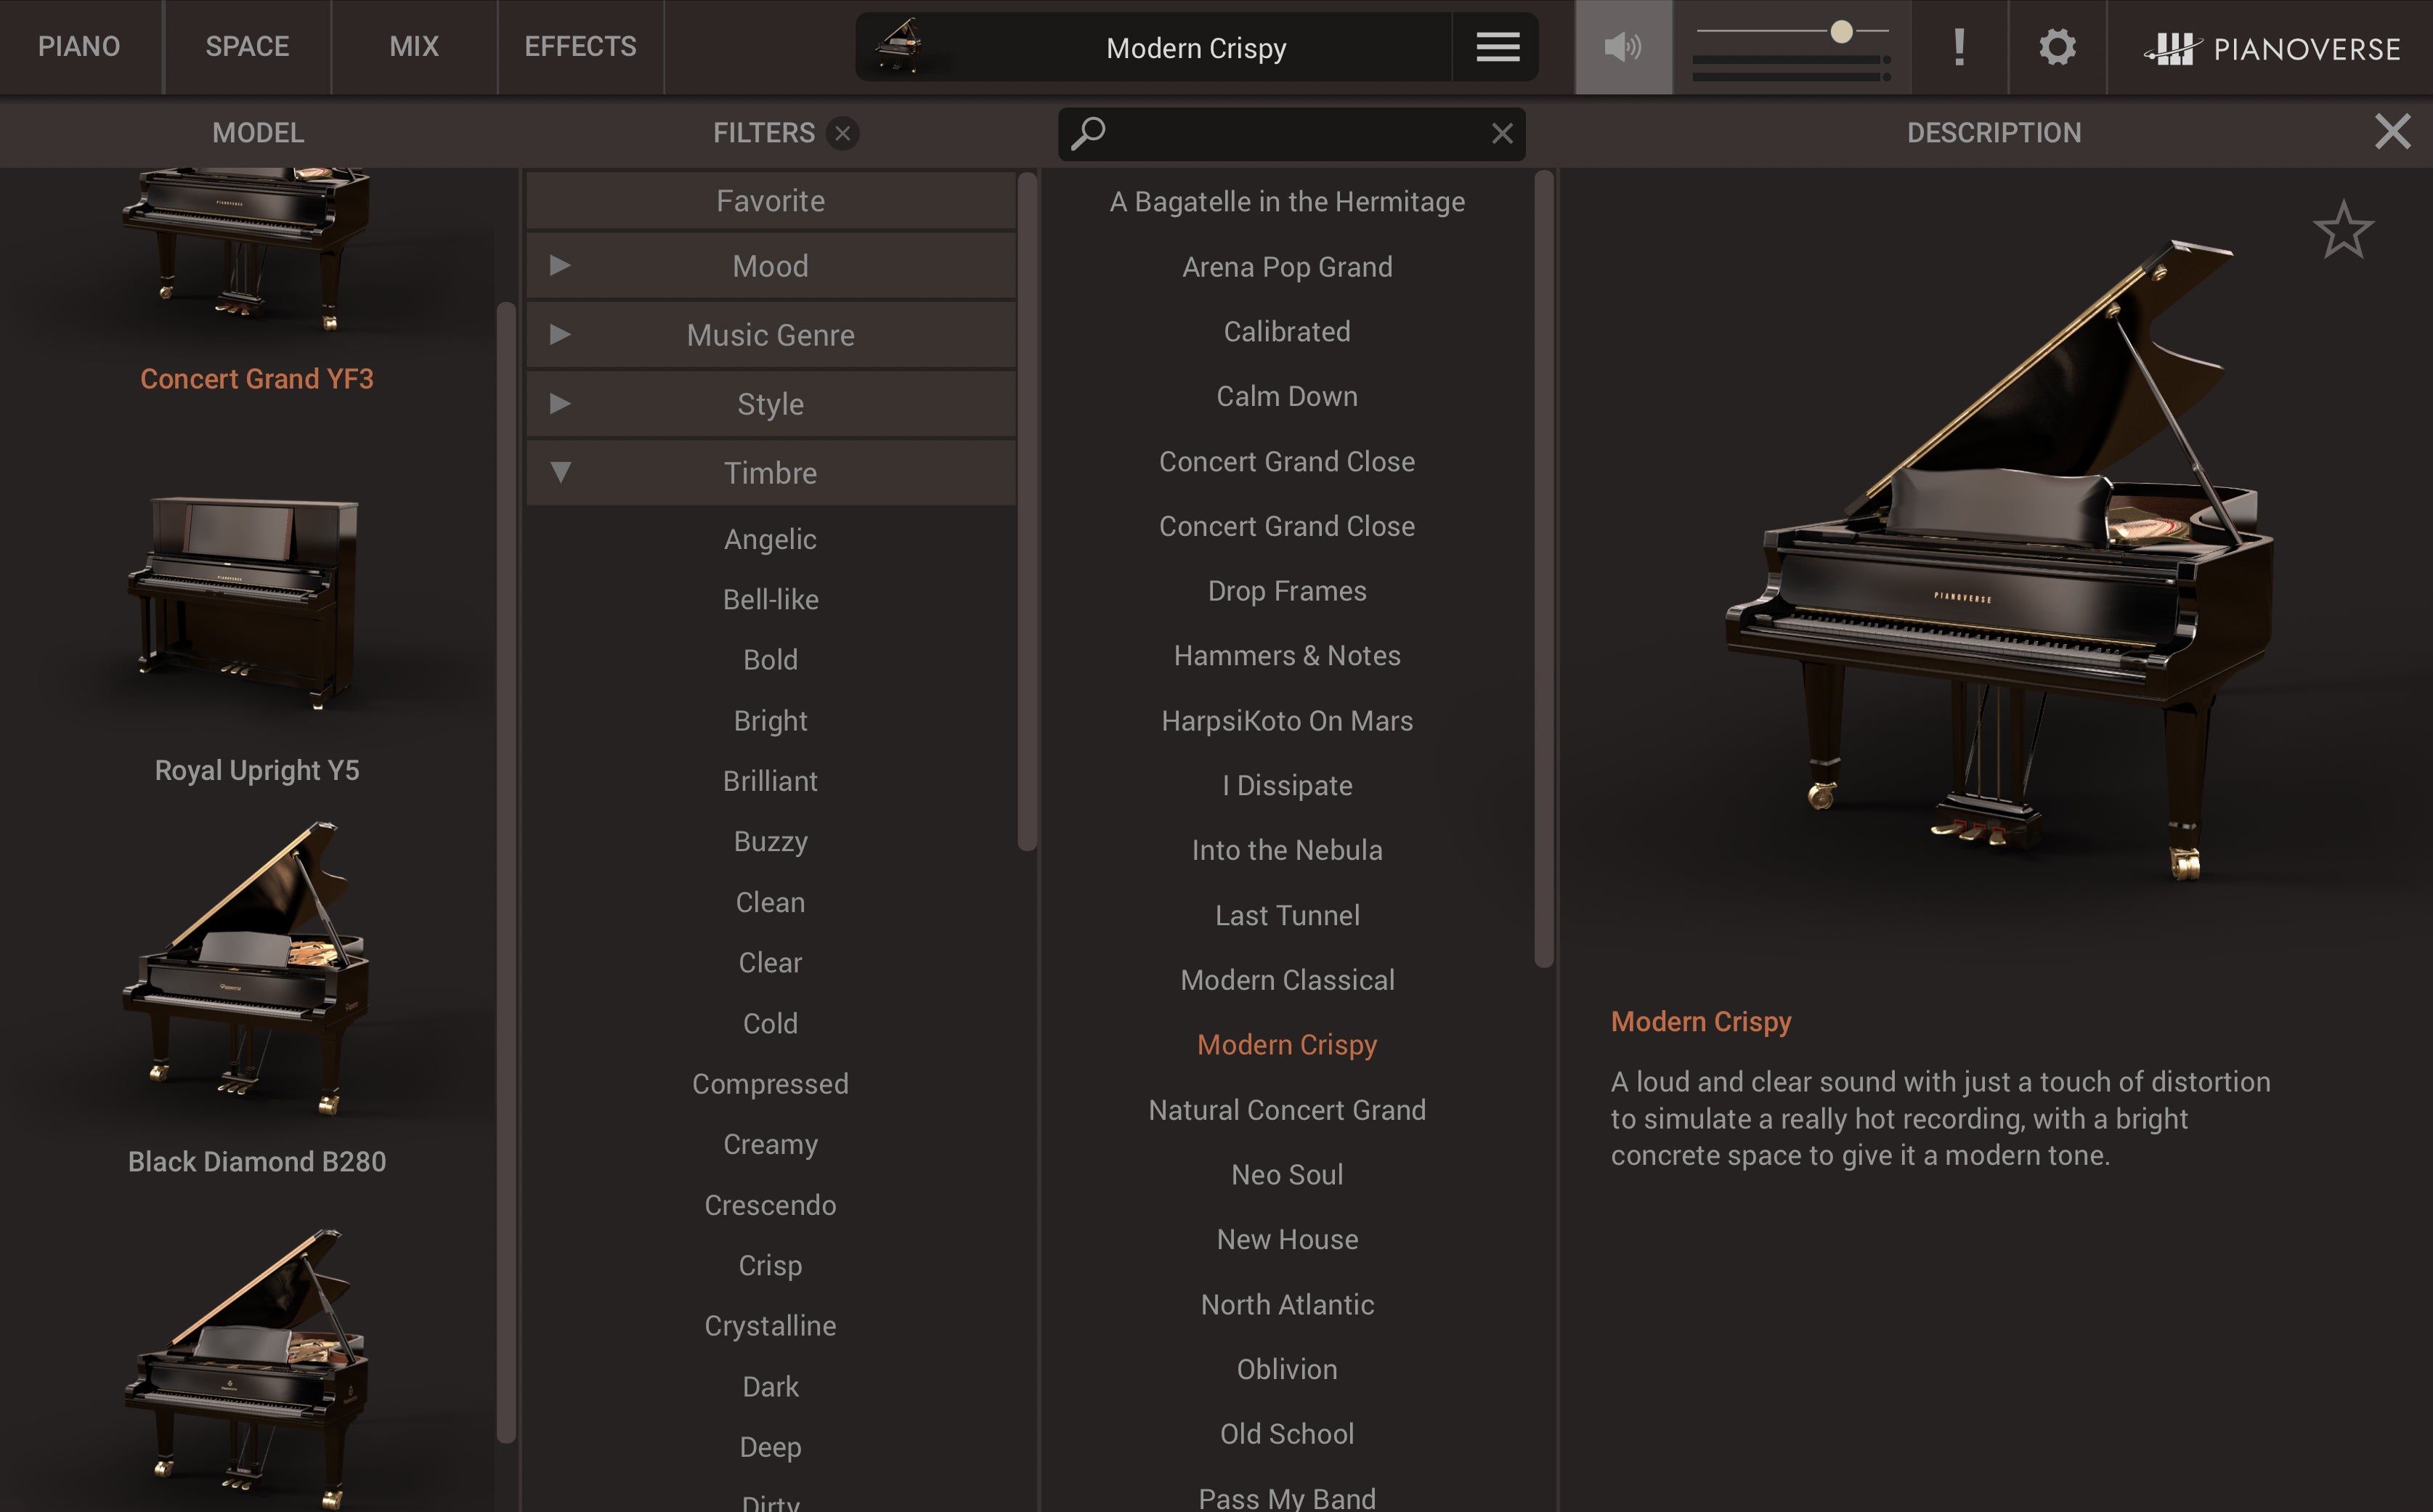Screen dimensions: 2433x1512
Task: Click the hamburger menu icon
Action: click(x=1498, y=47)
